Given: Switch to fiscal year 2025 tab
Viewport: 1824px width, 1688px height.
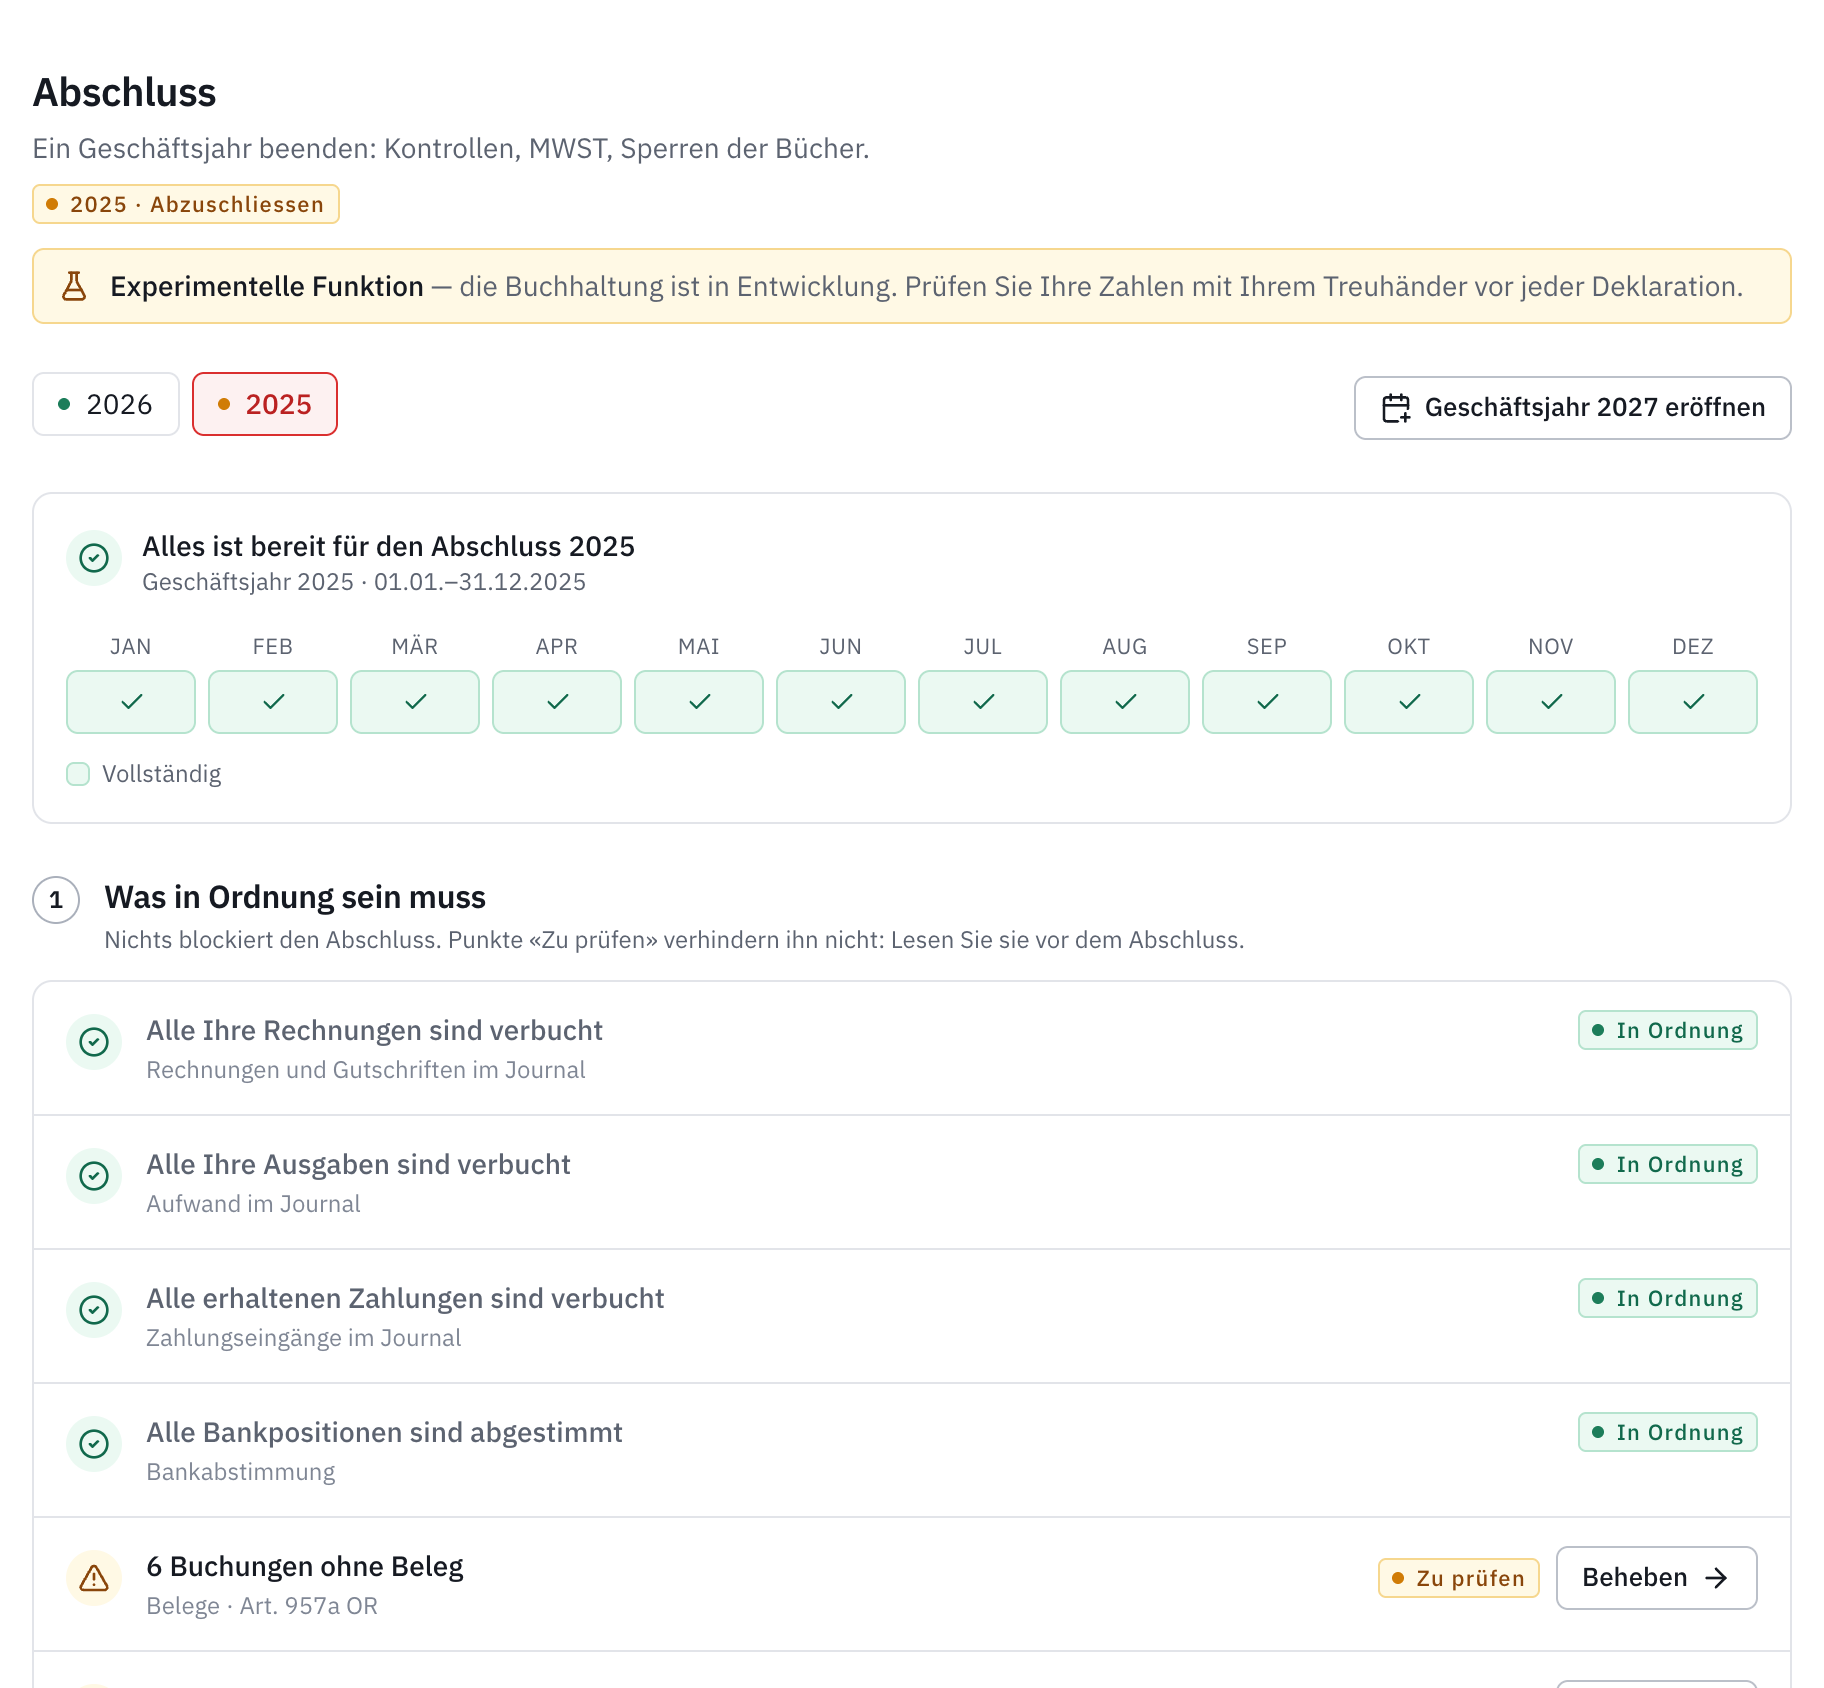Looking at the screenshot, I should 265,404.
